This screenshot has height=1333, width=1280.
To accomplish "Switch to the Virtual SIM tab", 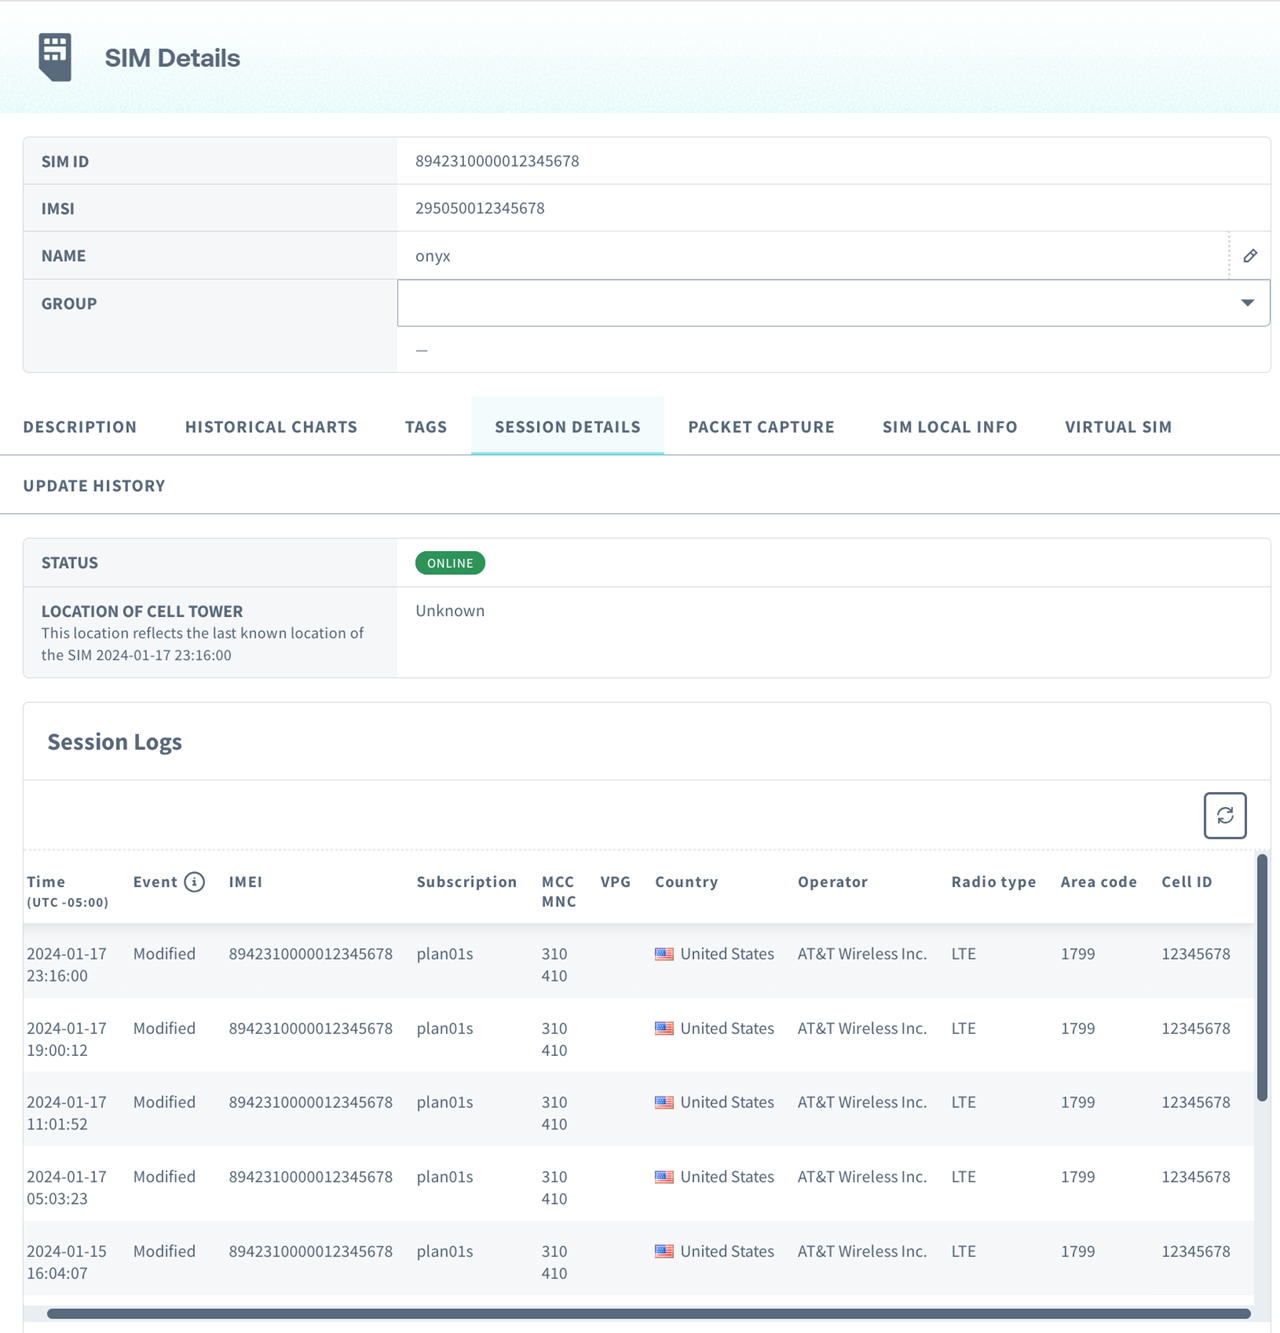I will (1118, 427).
